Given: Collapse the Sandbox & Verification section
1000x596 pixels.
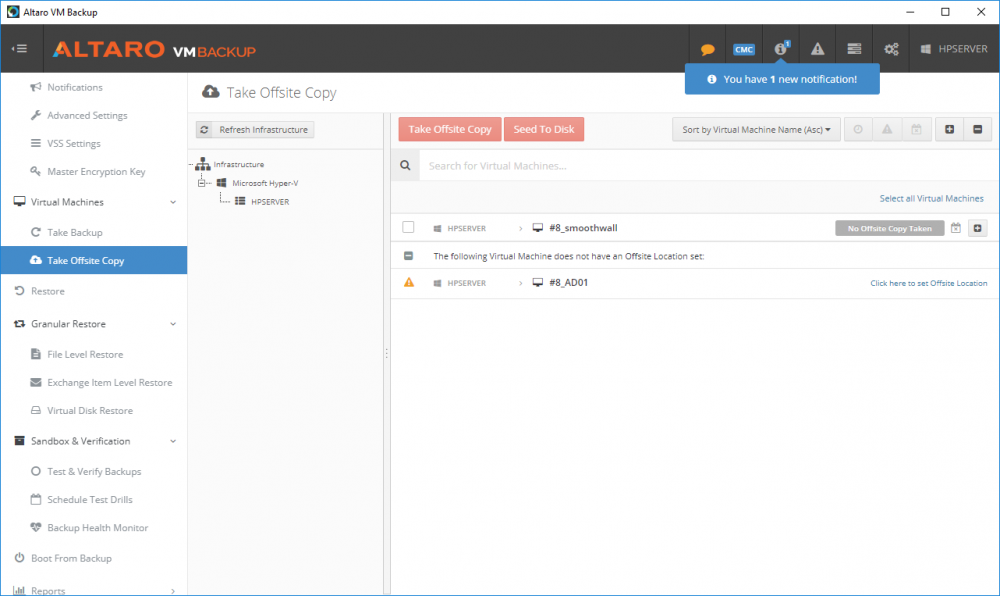Looking at the screenshot, I should 173,441.
